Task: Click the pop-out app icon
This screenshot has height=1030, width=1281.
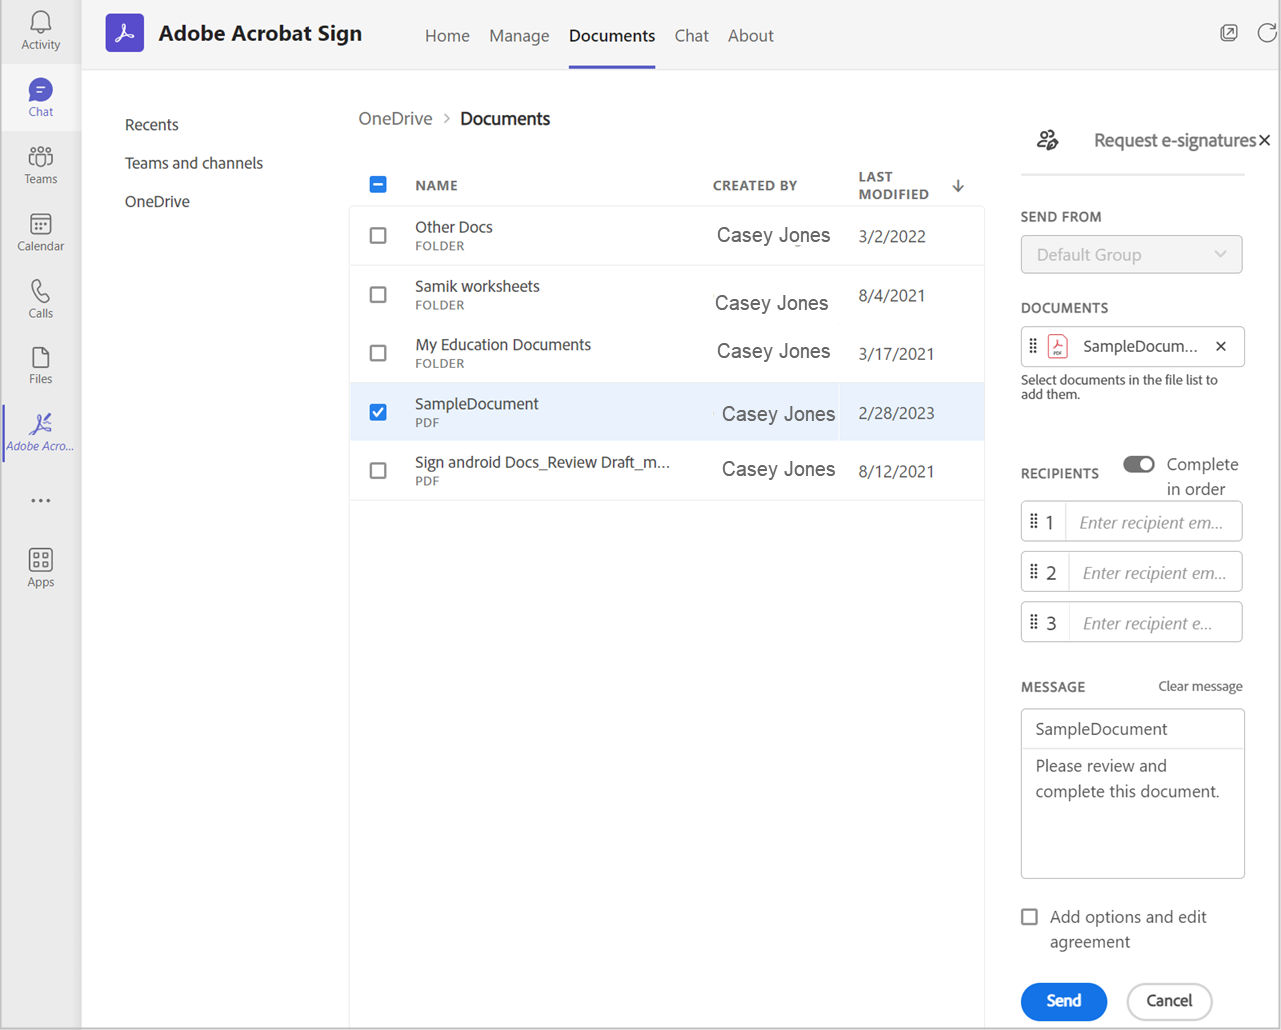Action: click(x=1229, y=33)
